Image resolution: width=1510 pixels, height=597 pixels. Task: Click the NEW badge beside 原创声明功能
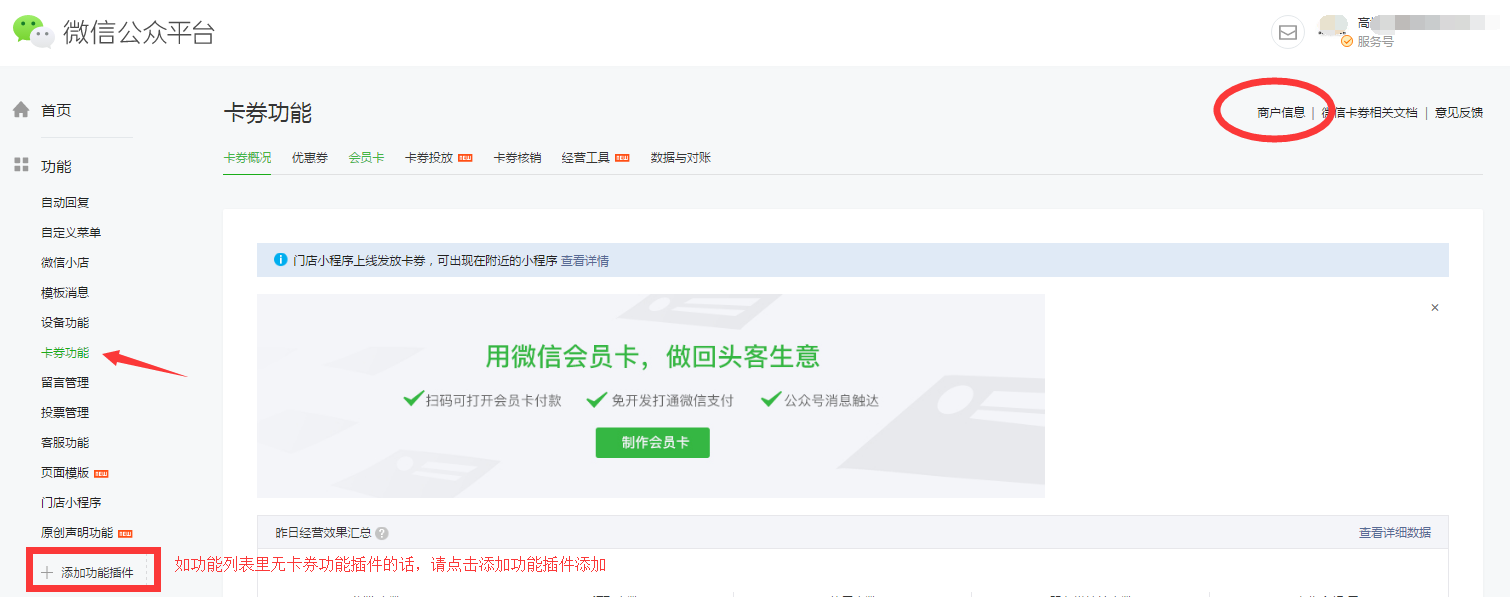tap(125, 533)
